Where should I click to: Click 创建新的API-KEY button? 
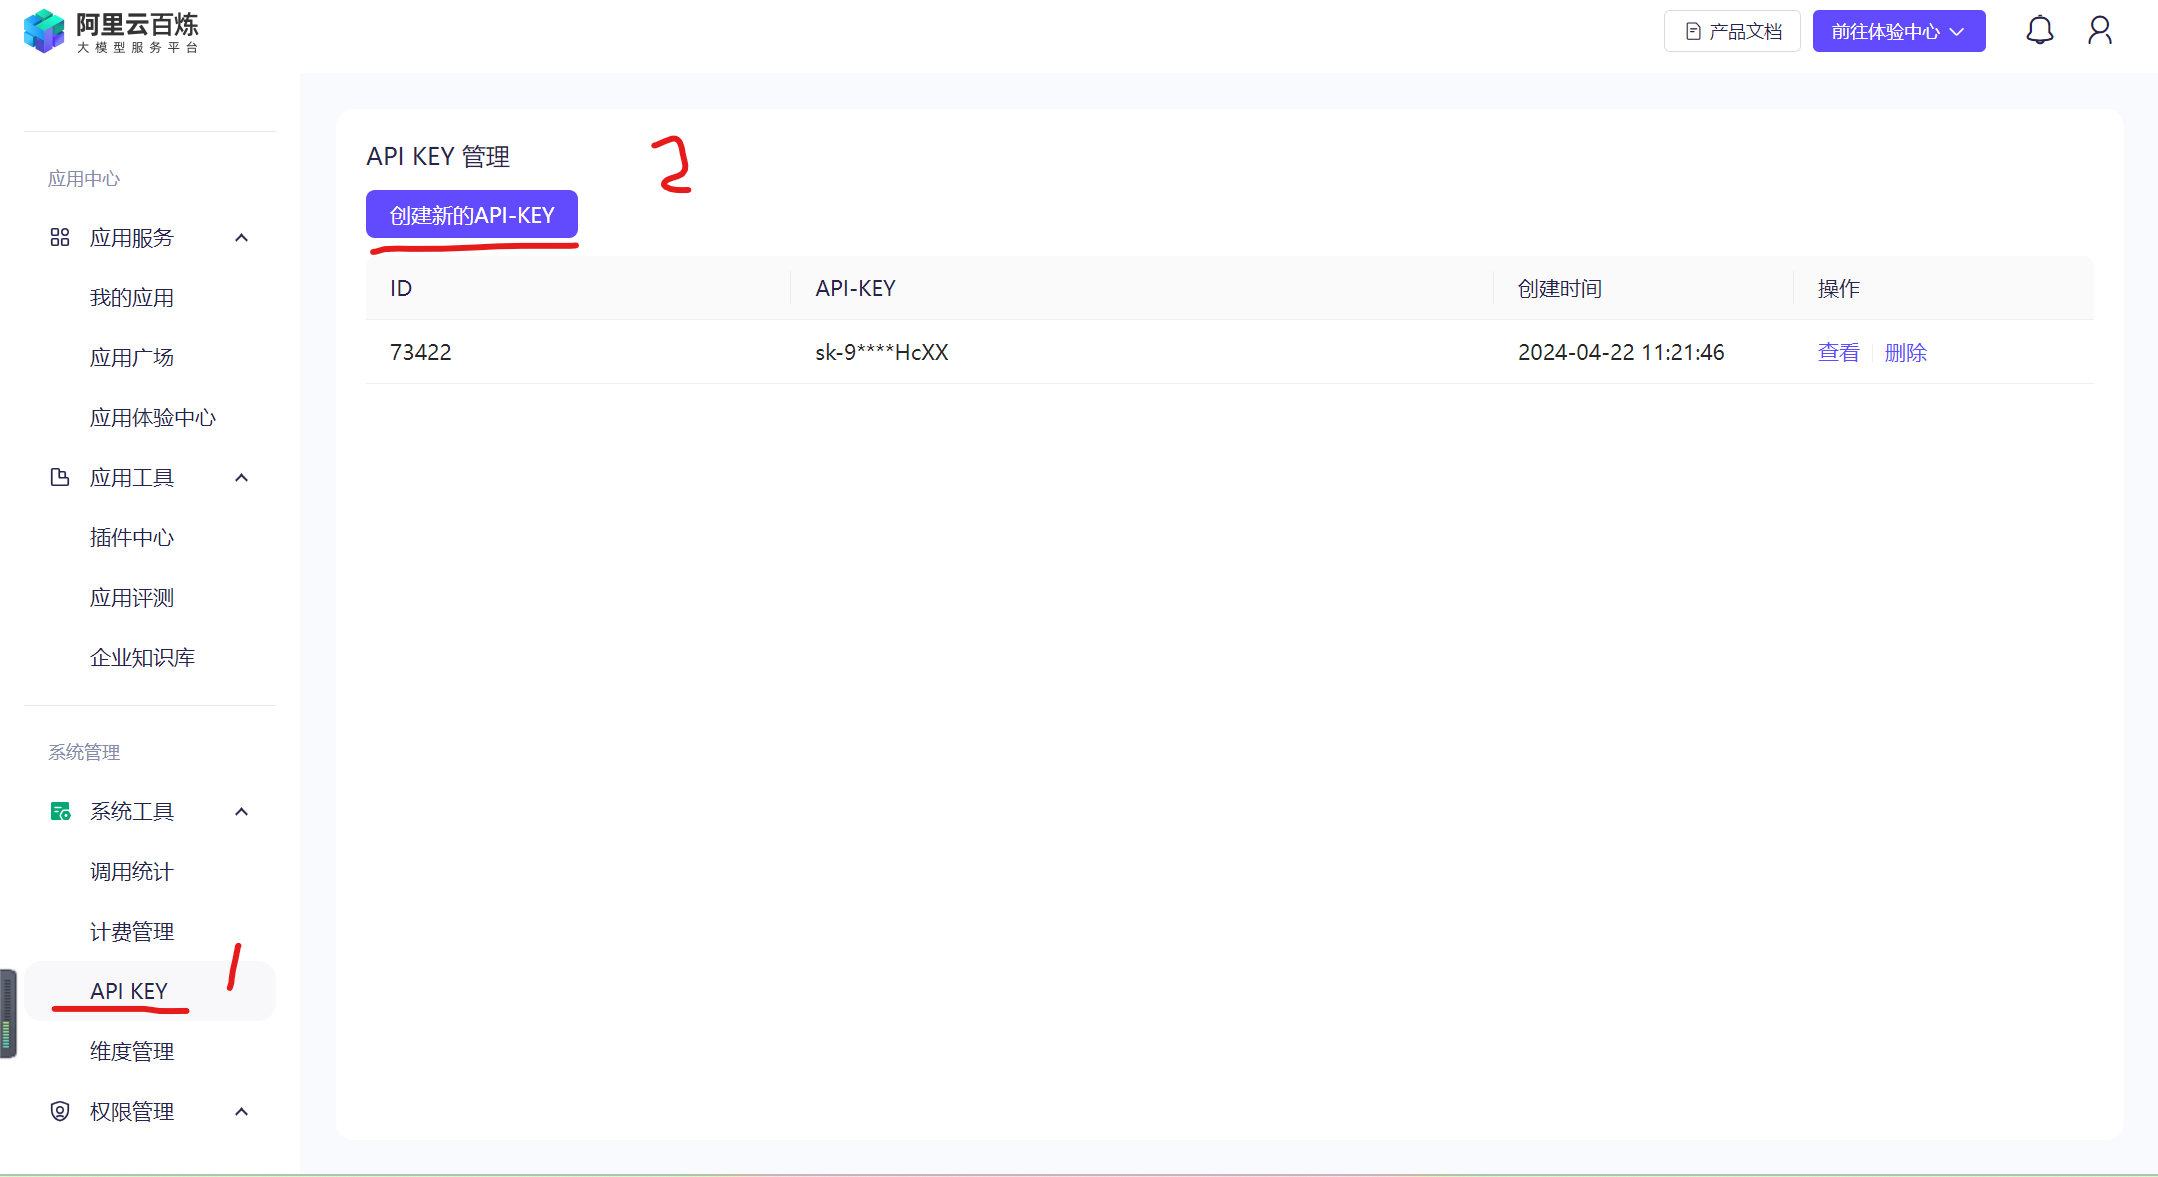(x=471, y=215)
